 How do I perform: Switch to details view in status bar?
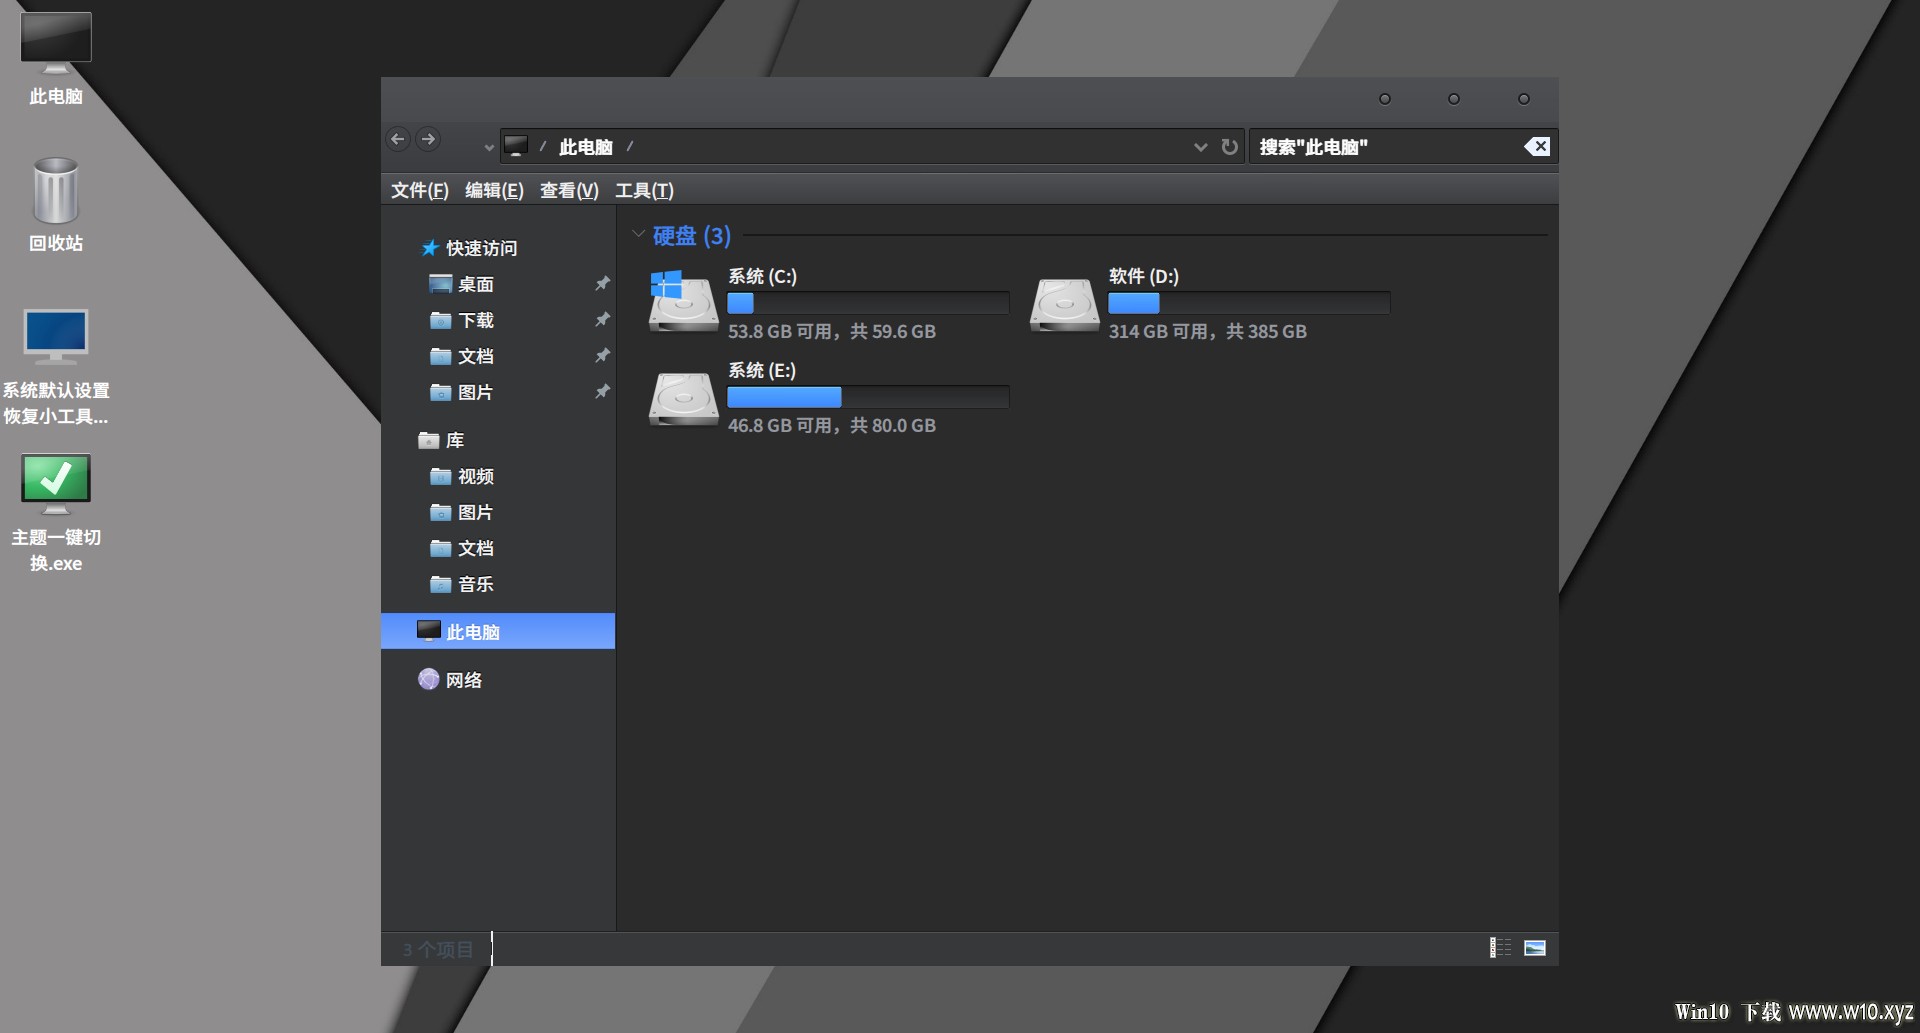coord(1500,948)
